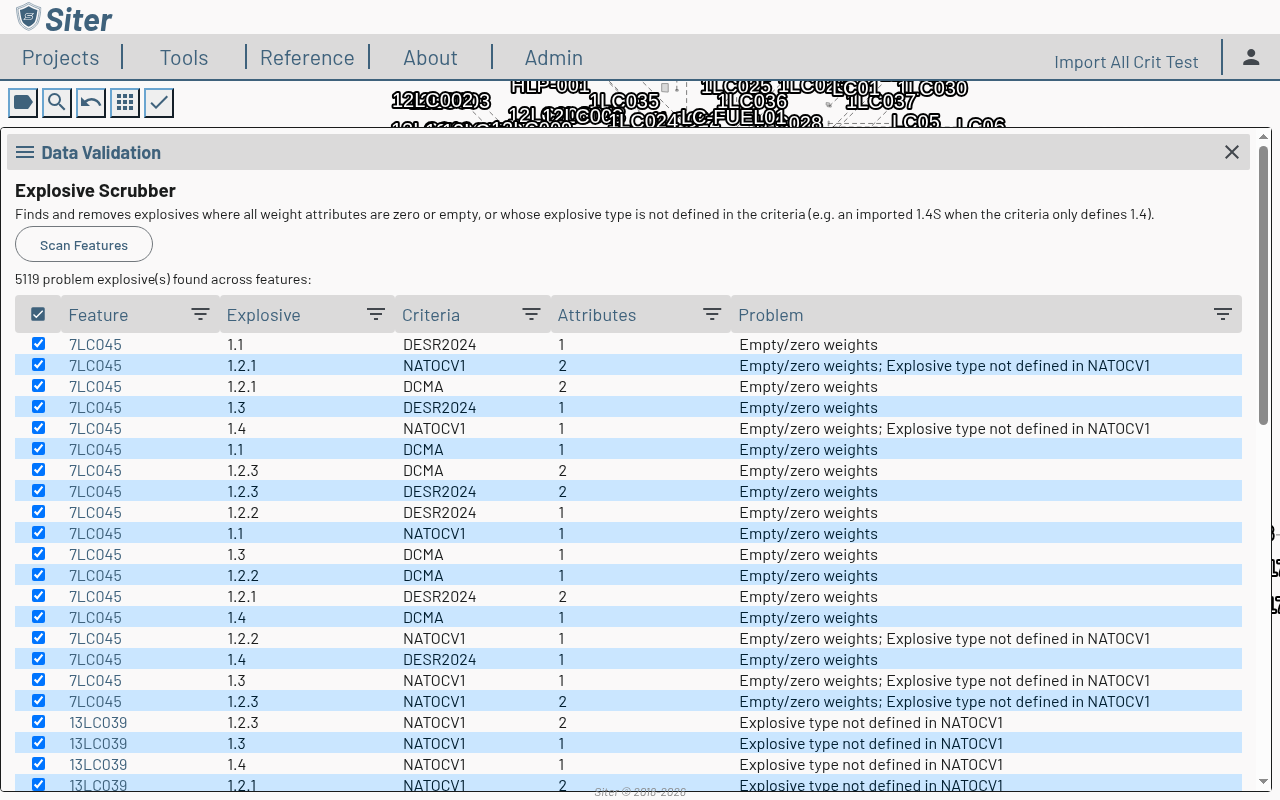Sort by the Criteria column header
Viewport: 1280px width, 800px height.
pyautogui.click(x=431, y=315)
